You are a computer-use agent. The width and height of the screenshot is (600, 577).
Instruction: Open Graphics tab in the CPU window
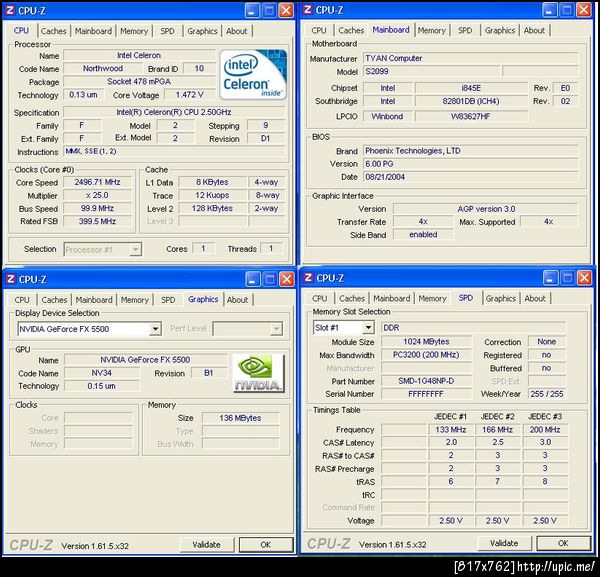[x=202, y=31]
